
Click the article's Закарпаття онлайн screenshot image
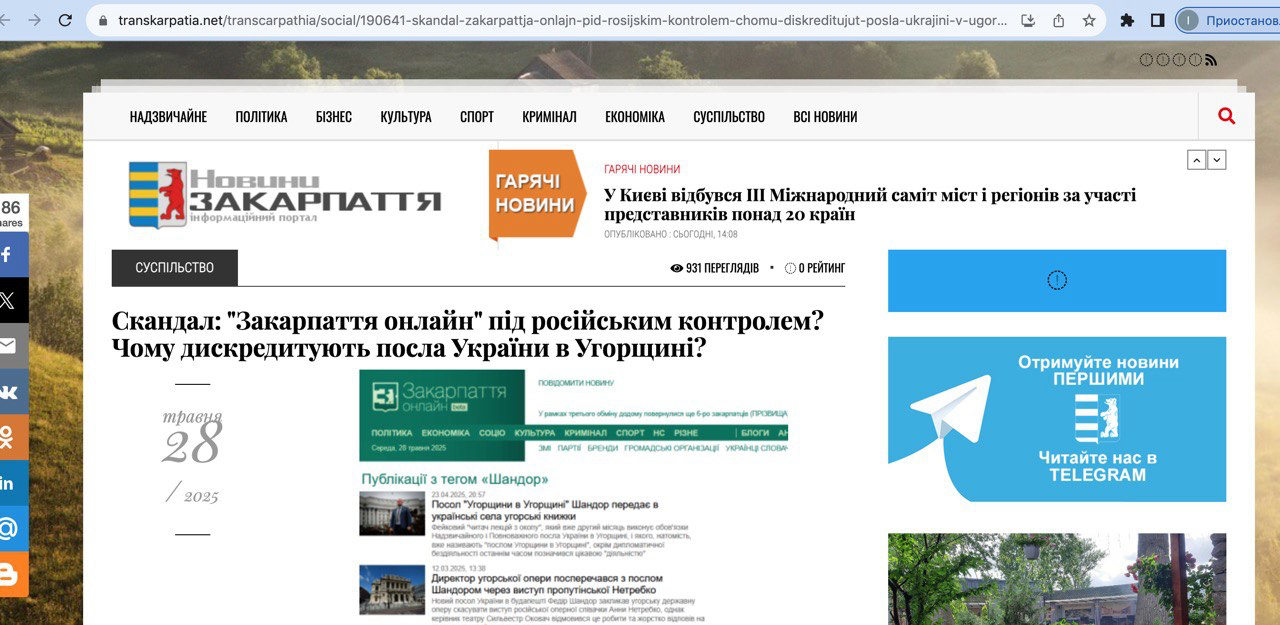[574, 497]
